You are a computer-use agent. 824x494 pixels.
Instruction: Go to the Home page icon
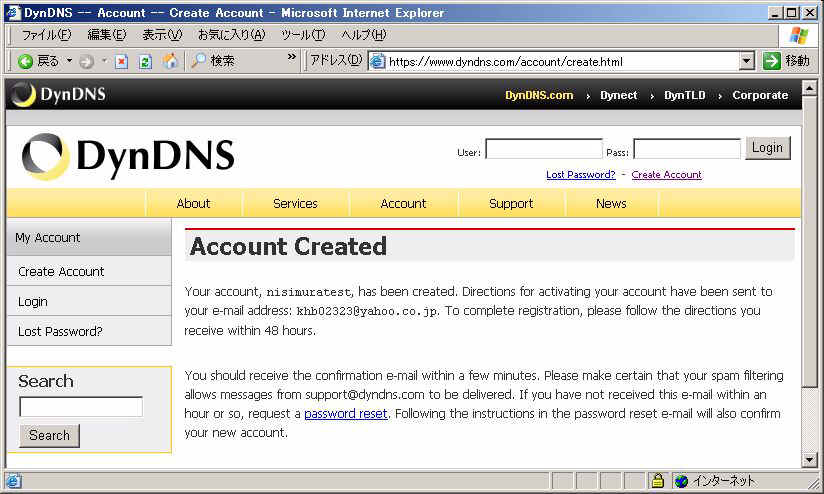[170, 61]
